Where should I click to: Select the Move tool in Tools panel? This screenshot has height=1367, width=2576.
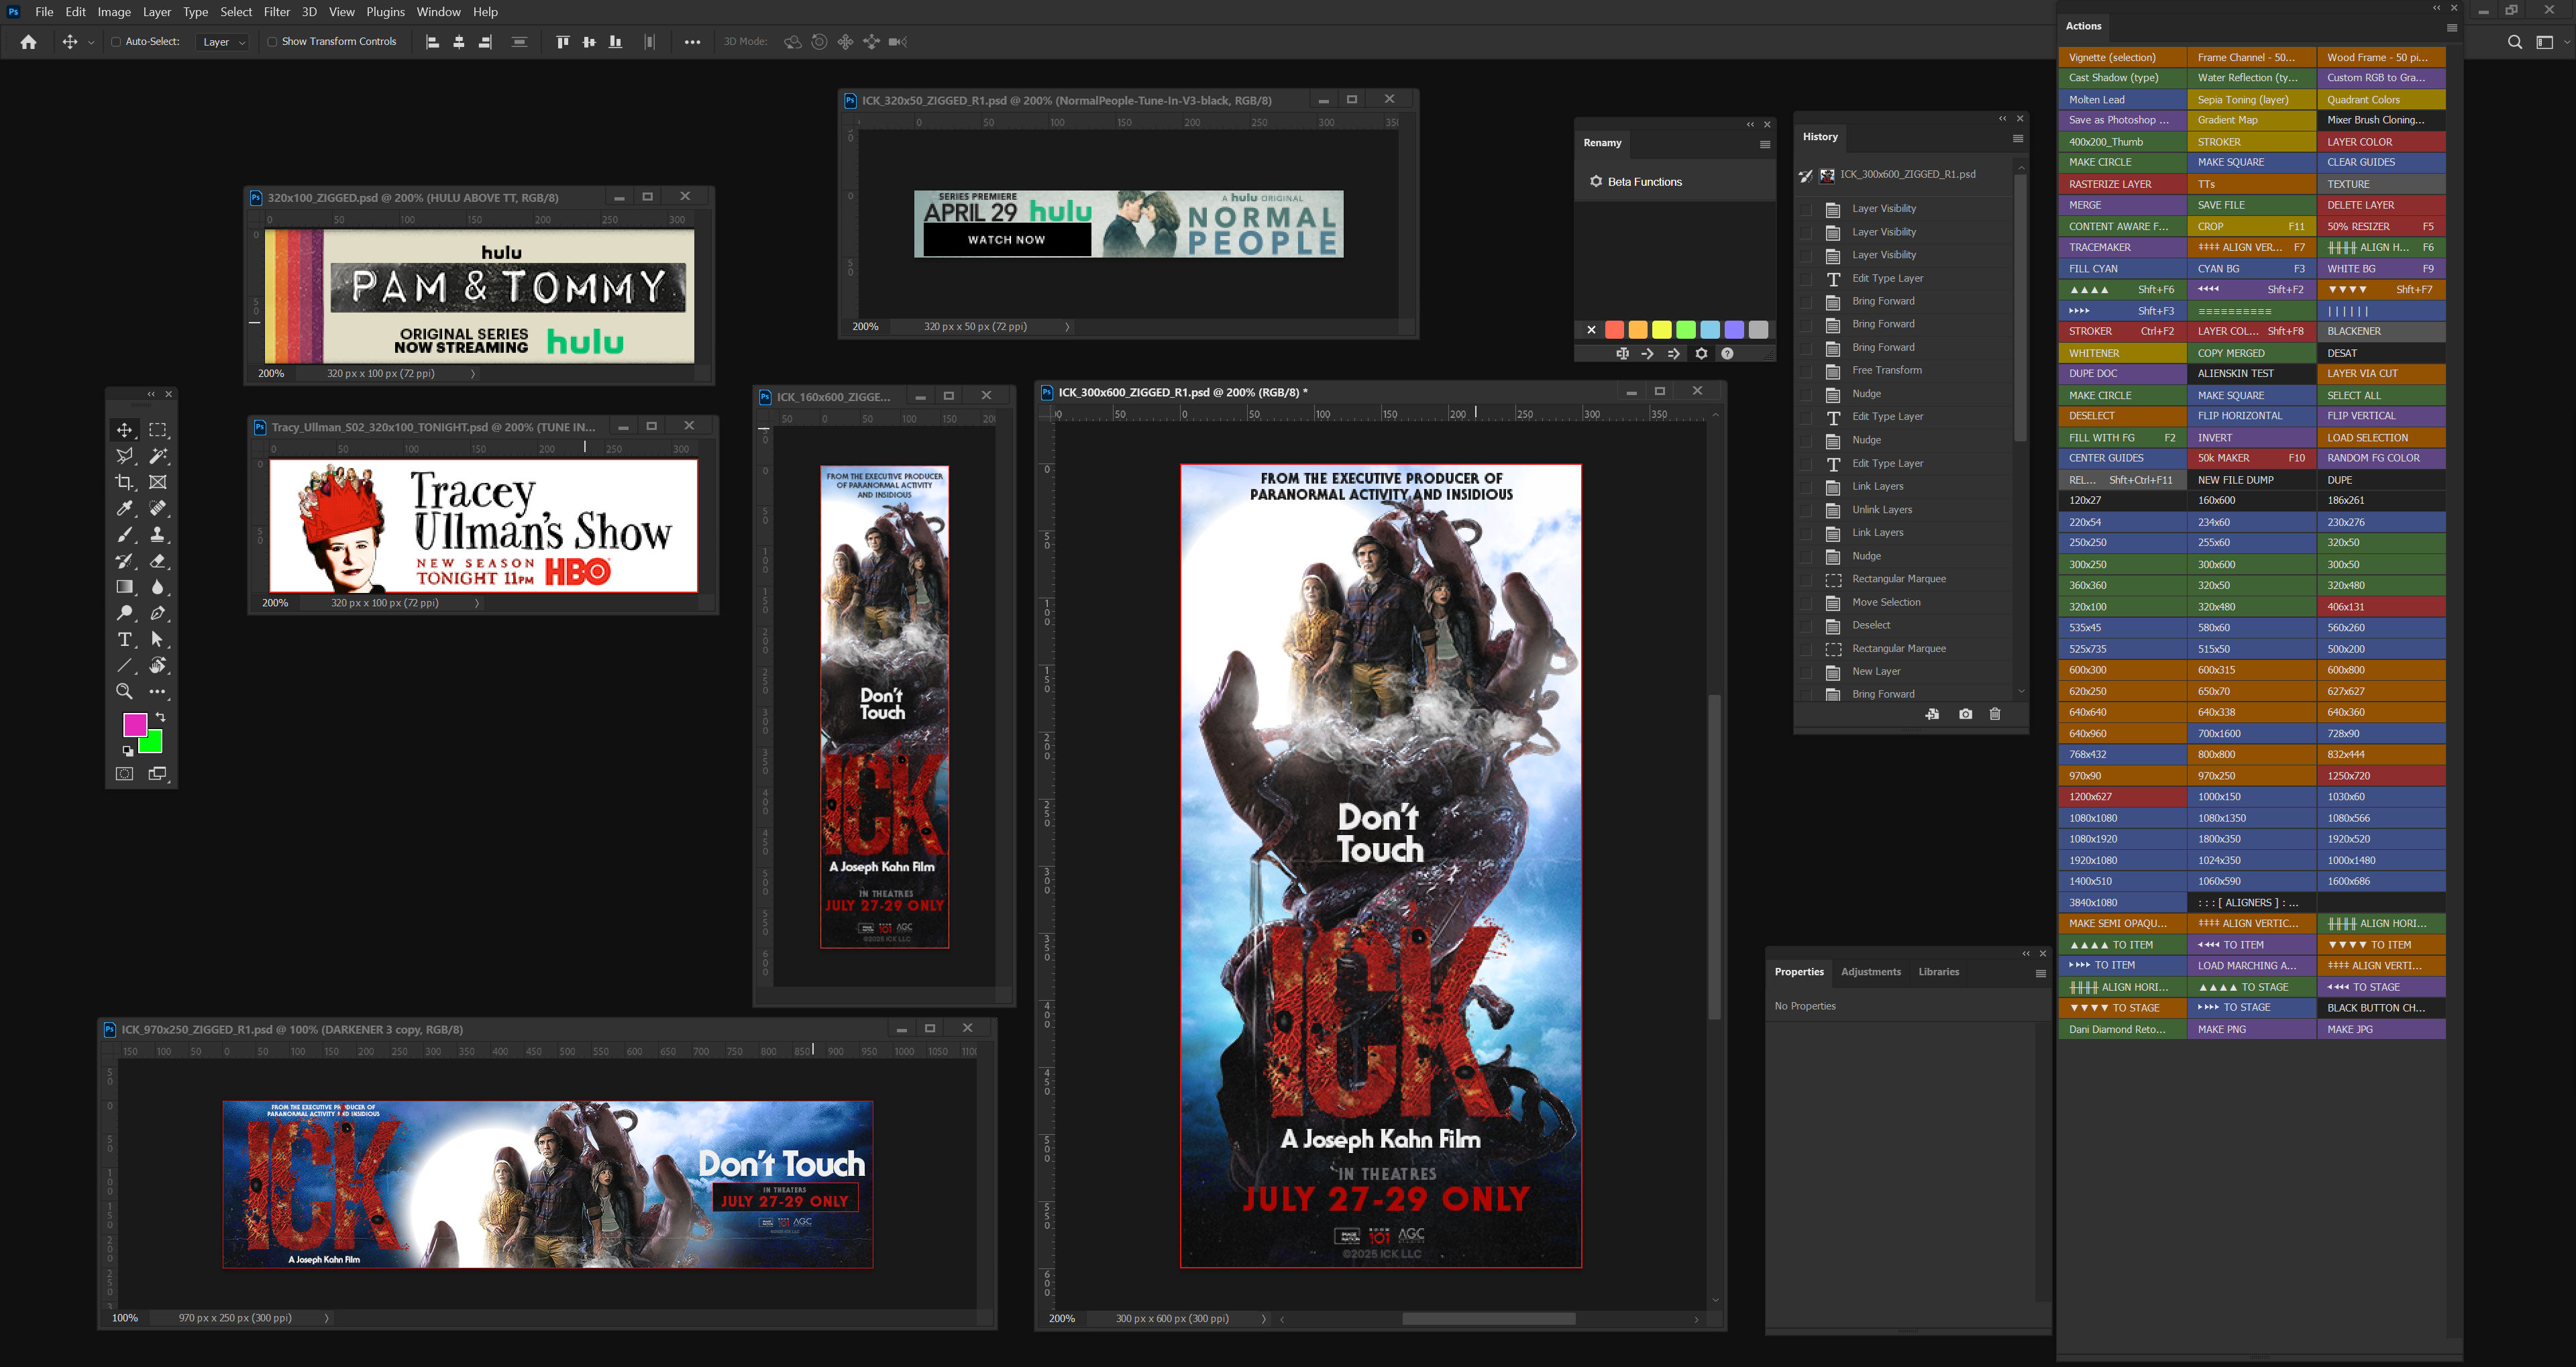(124, 430)
